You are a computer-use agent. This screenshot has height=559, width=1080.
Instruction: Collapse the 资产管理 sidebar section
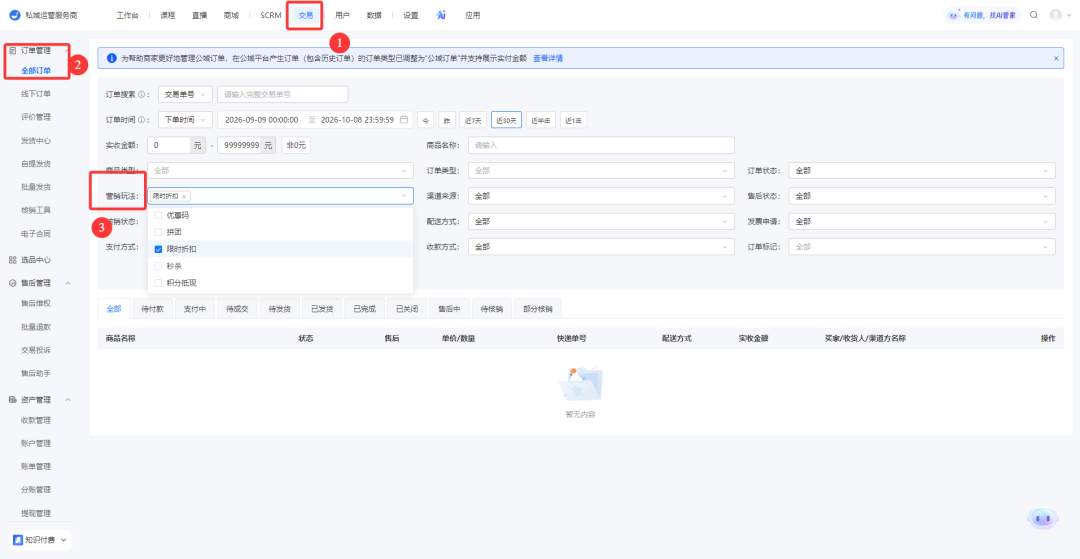(68, 399)
